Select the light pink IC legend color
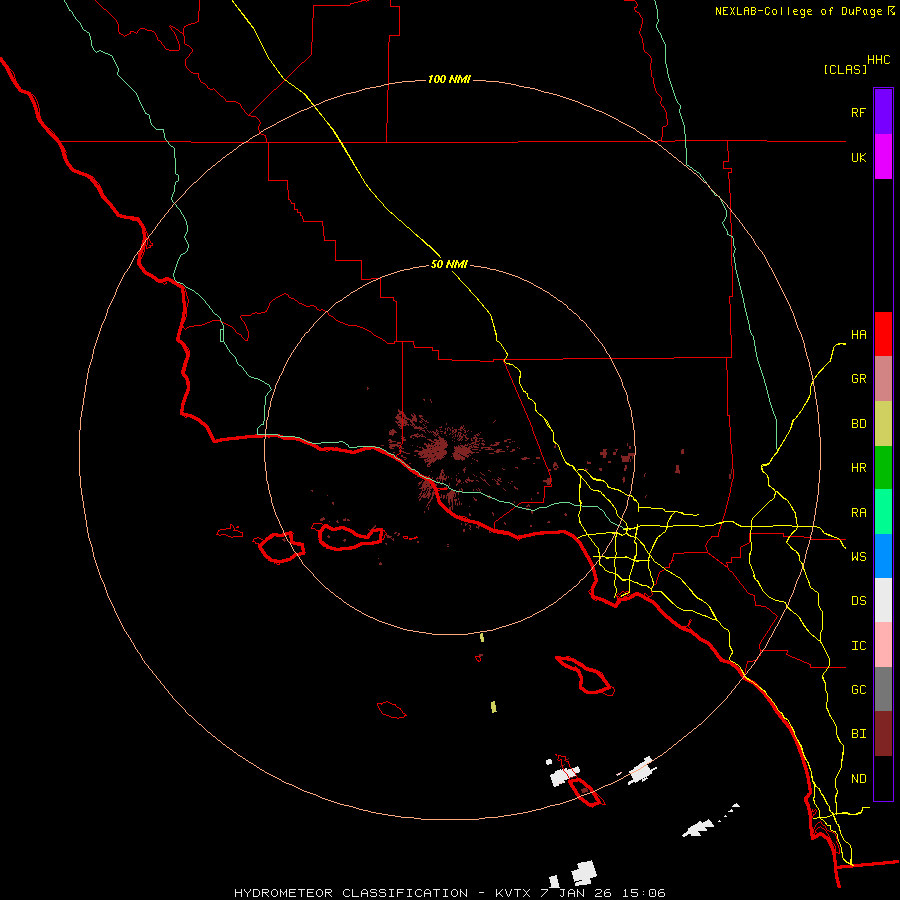 (x=883, y=645)
